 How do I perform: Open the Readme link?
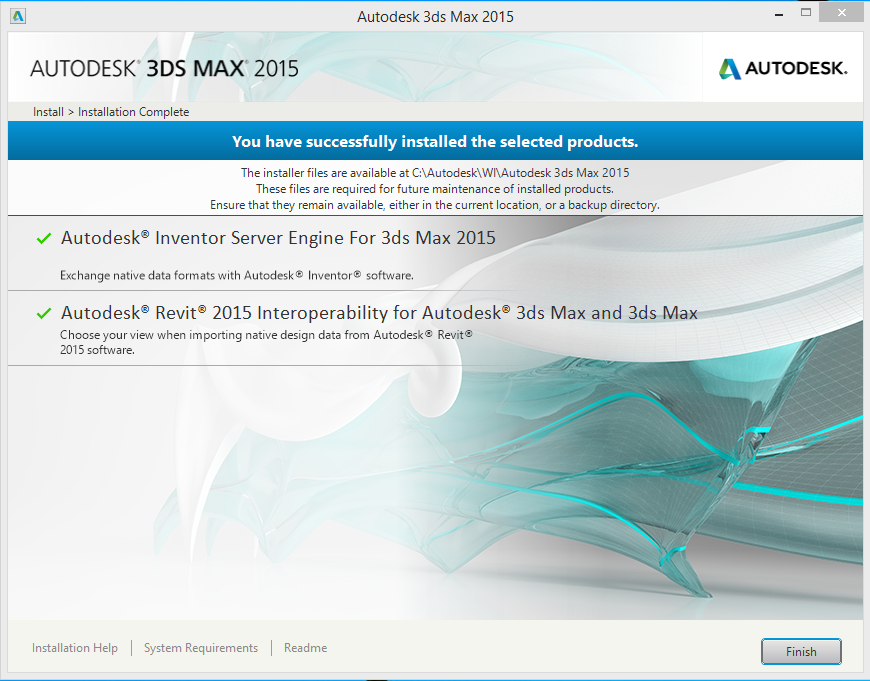pos(305,648)
